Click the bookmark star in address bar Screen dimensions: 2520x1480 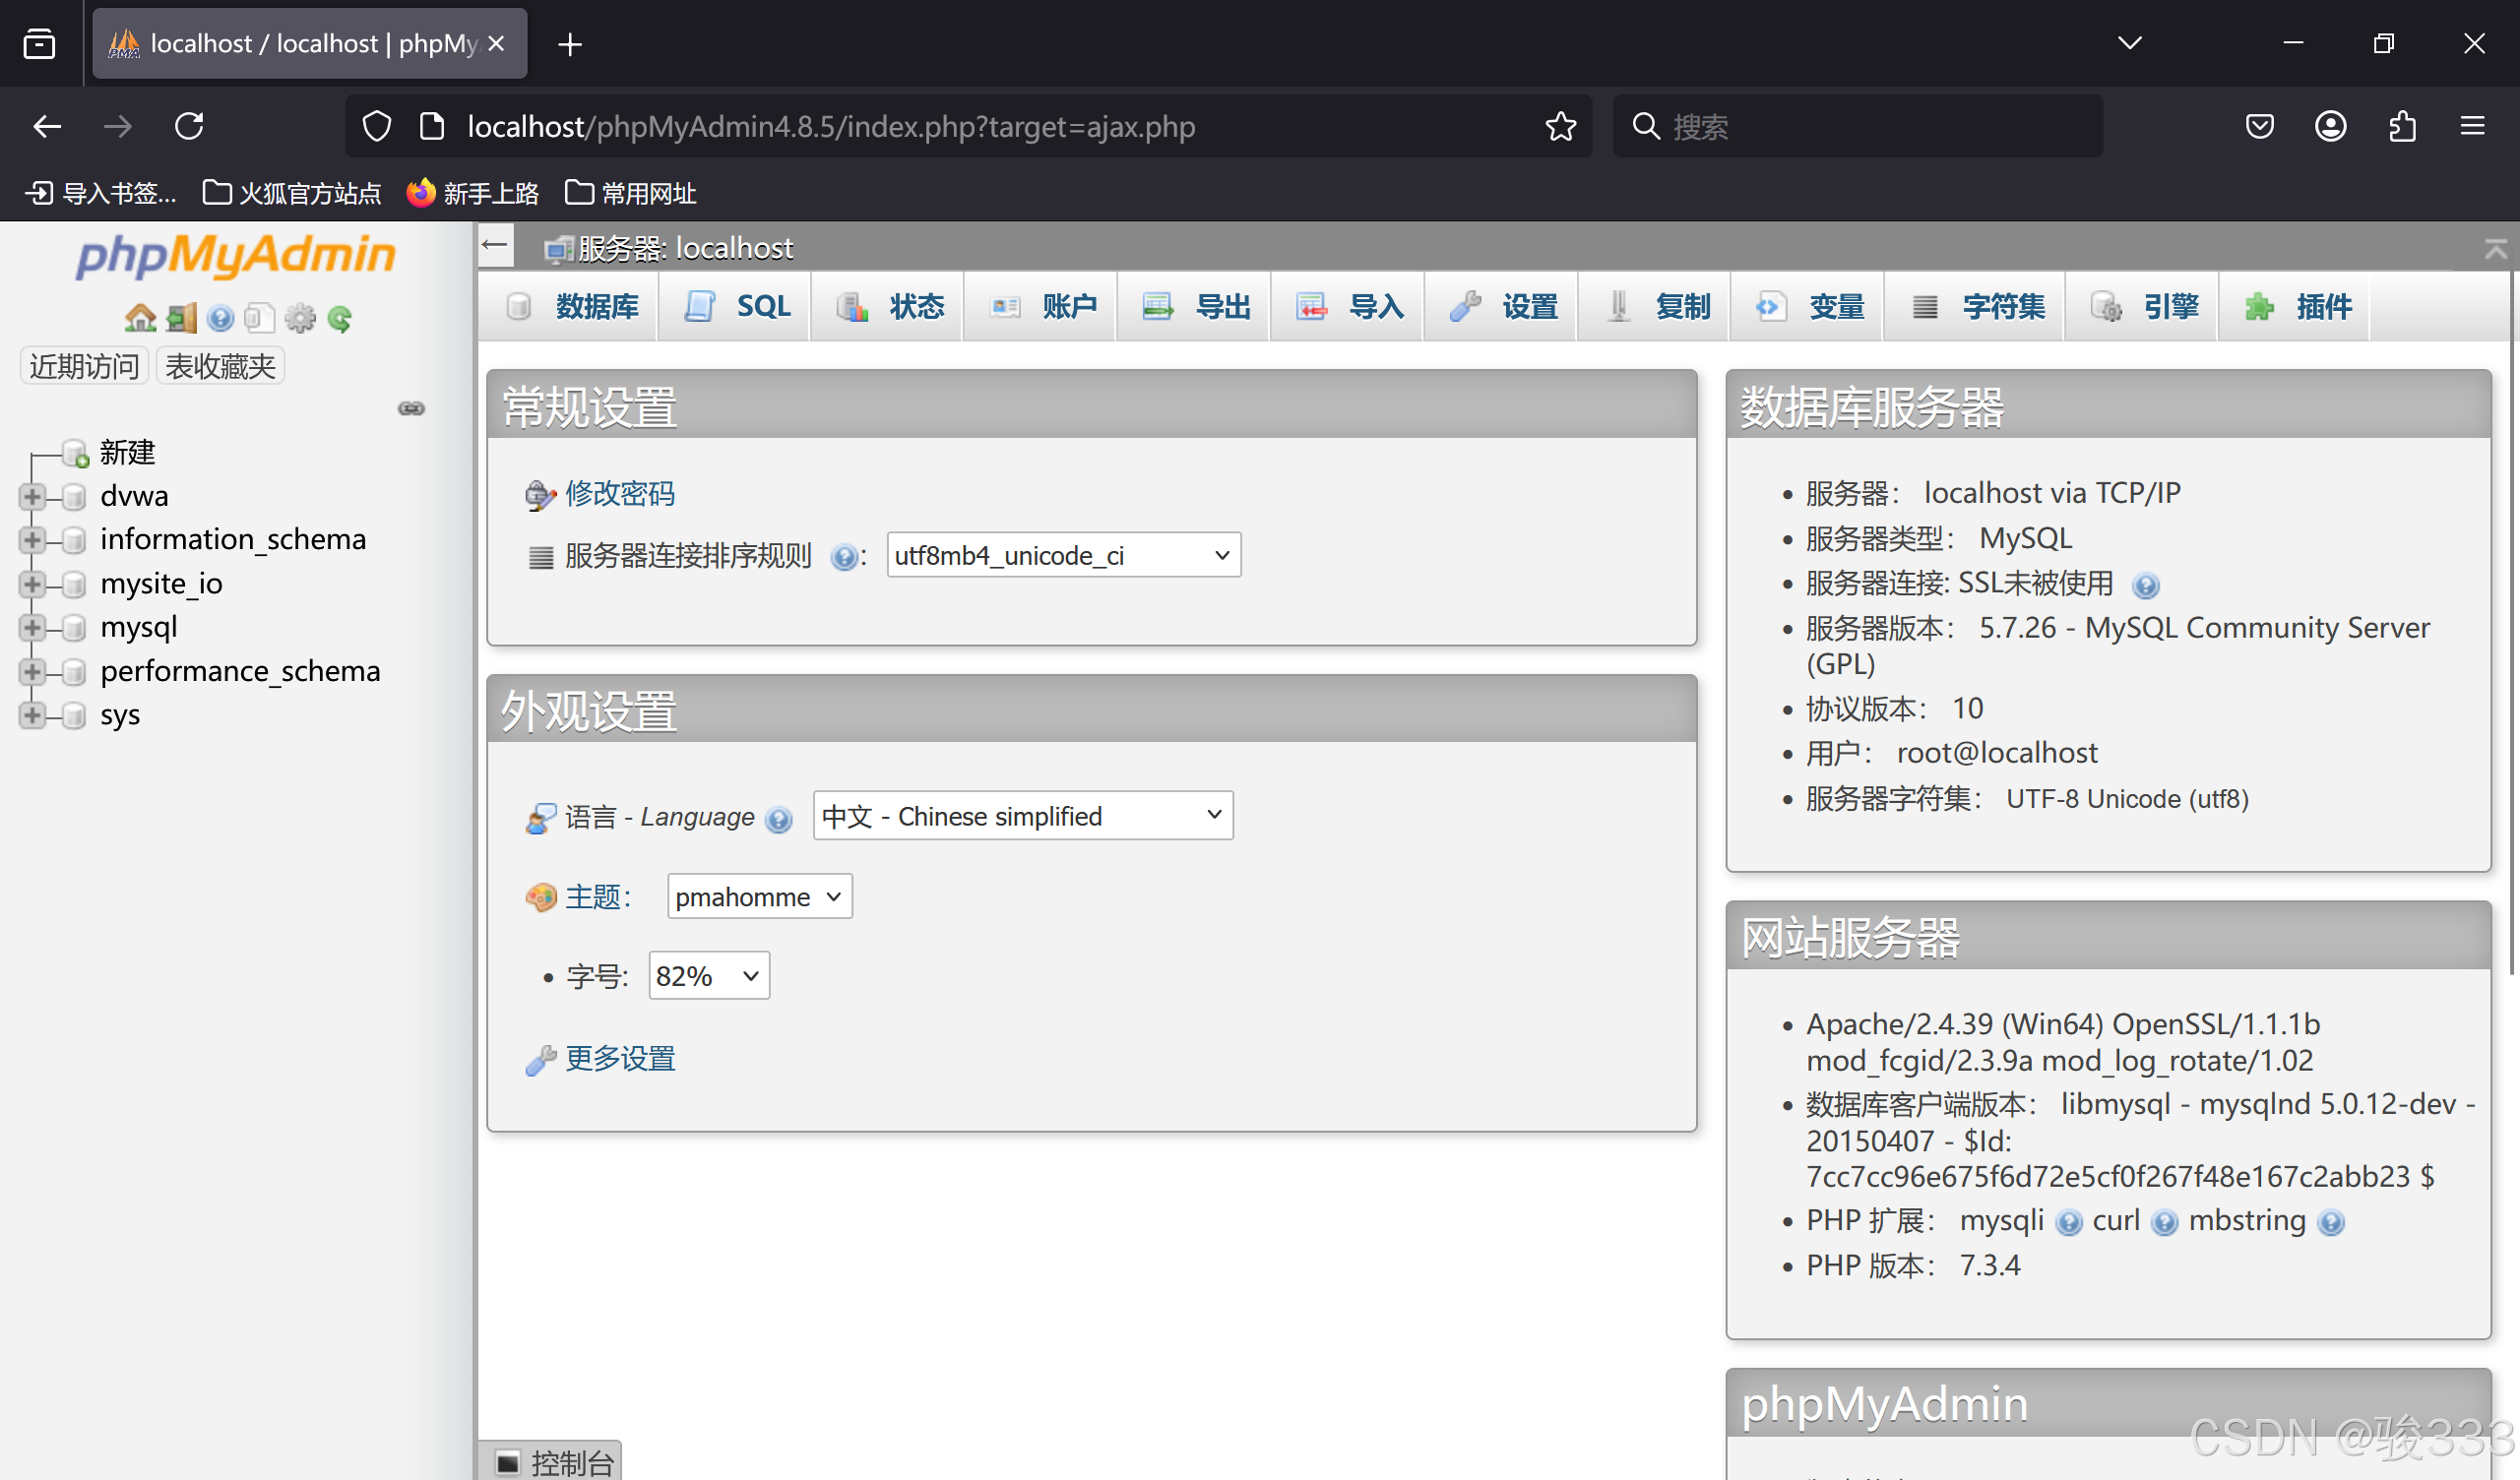coord(1560,127)
